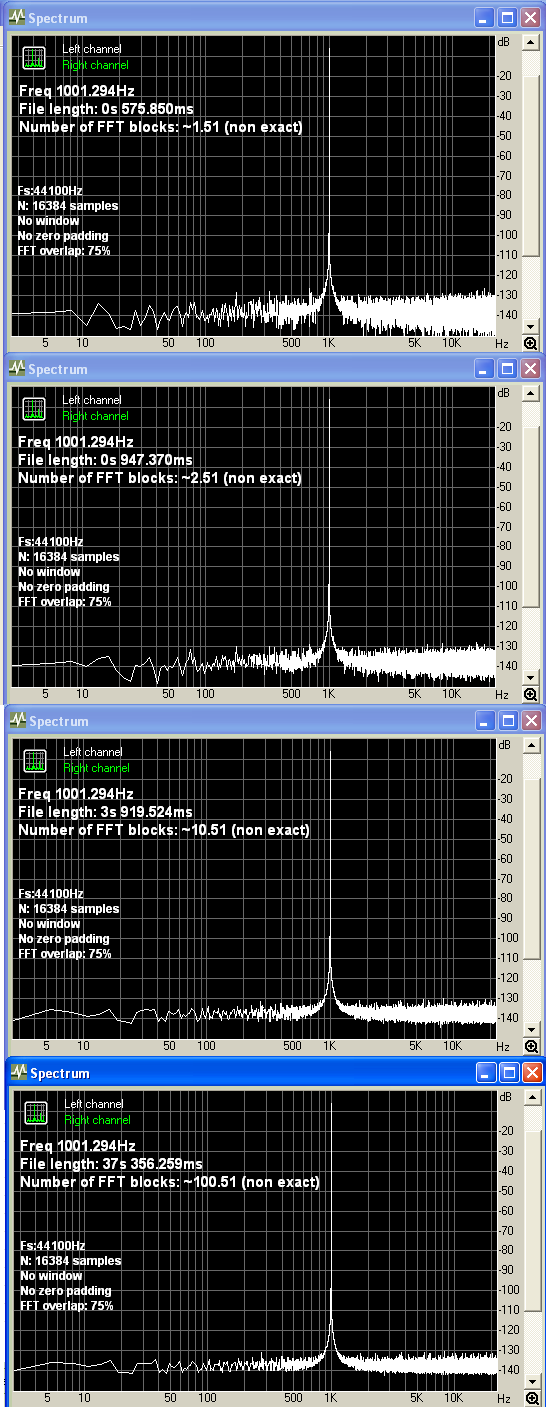The width and height of the screenshot is (546, 1408).
Task: Minimize the Spectrum window with ~1.51 FFT blocks
Action: click(484, 18)
